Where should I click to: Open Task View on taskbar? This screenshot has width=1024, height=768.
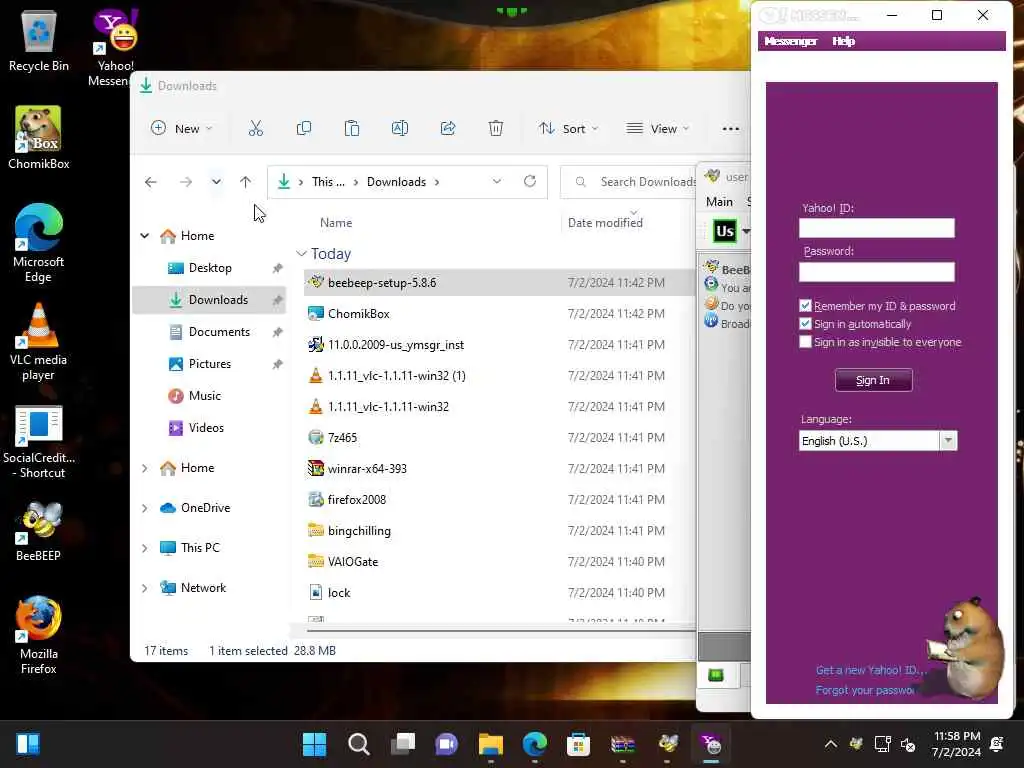(403, 744)
